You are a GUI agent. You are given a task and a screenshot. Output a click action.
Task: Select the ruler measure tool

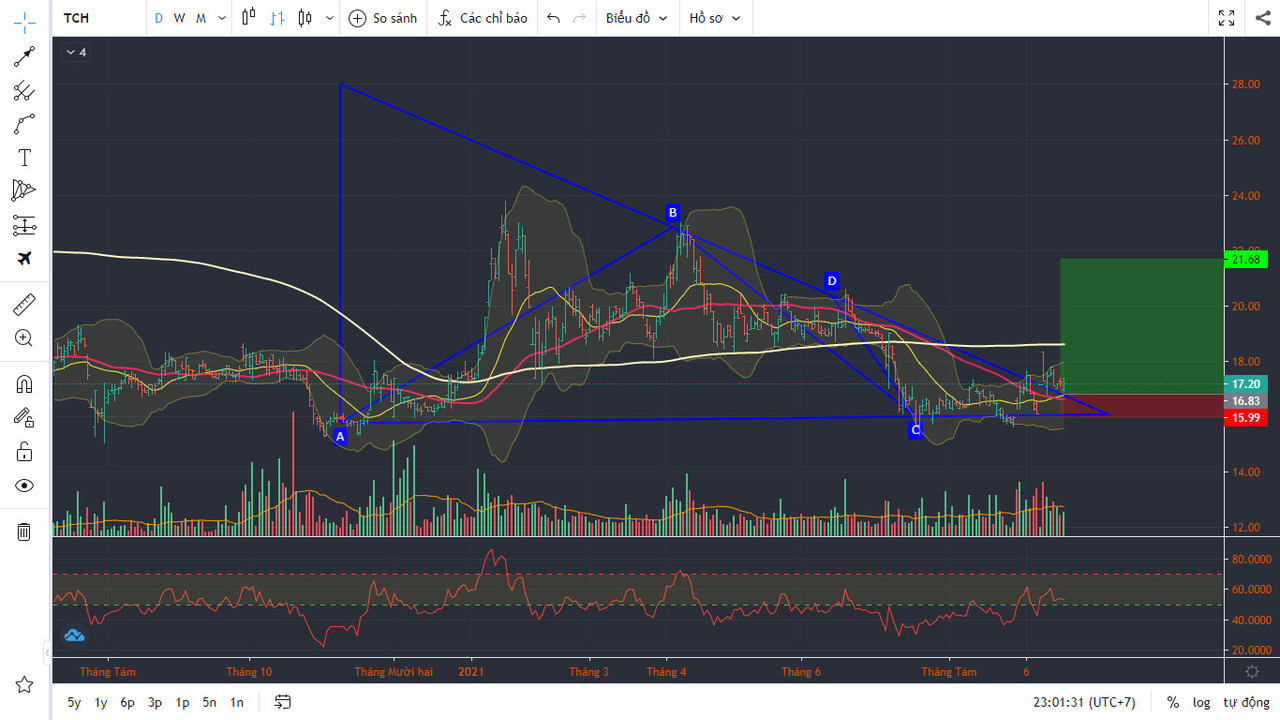(24, 304)
